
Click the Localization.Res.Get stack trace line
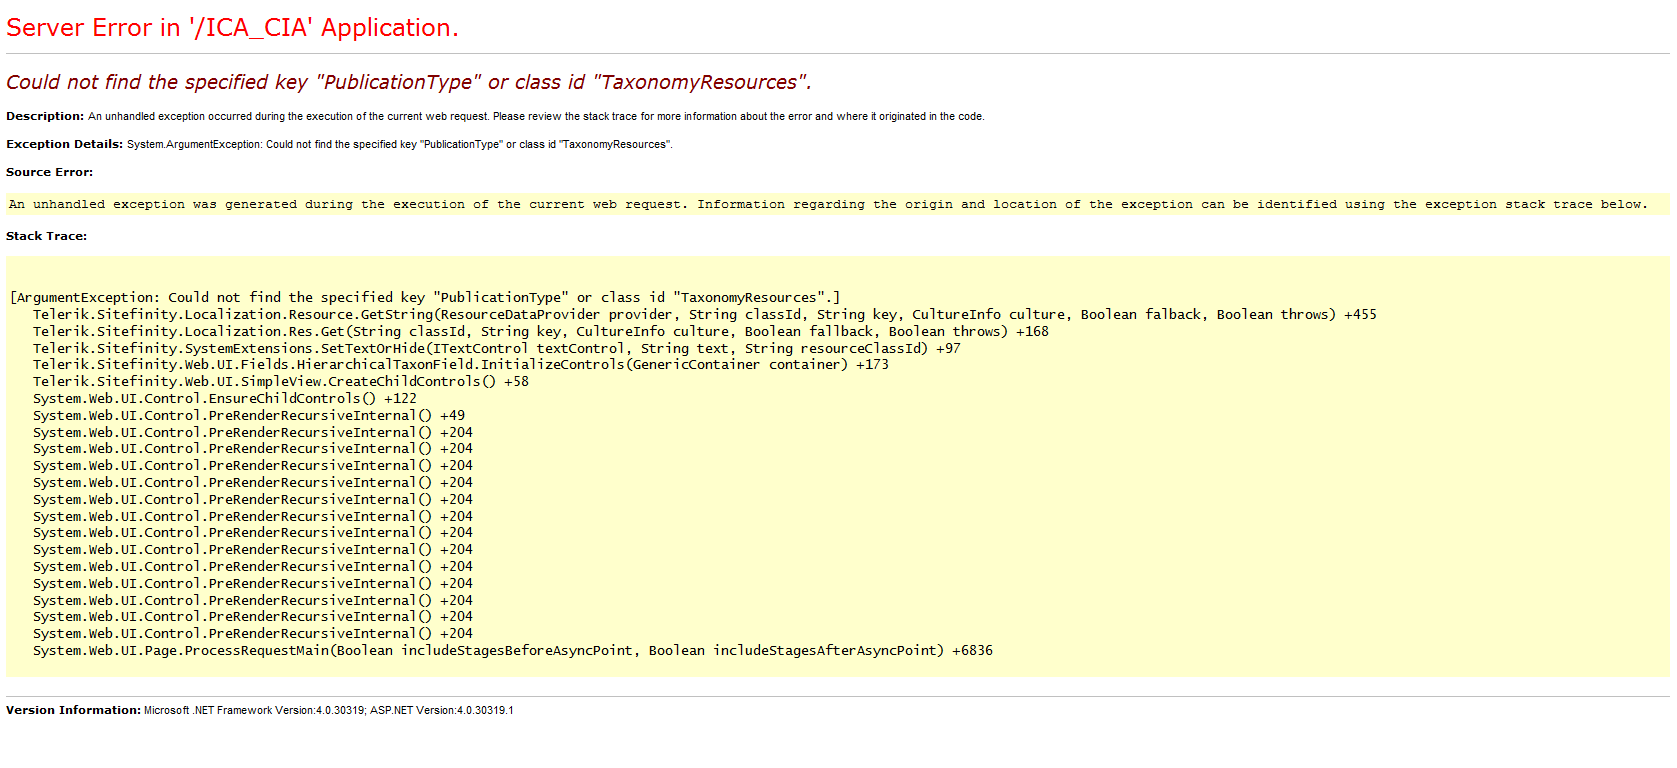coord(540,331)
